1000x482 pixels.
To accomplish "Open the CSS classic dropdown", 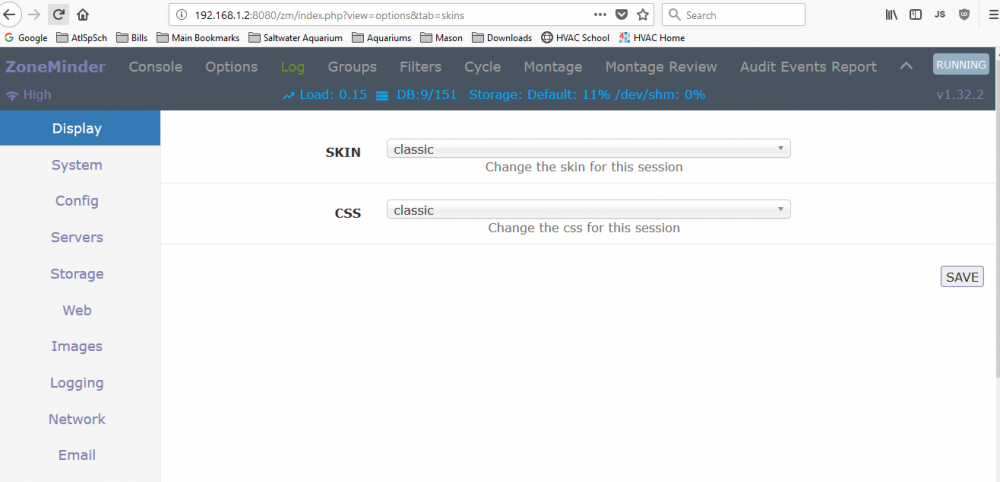I will click(589, 209).
